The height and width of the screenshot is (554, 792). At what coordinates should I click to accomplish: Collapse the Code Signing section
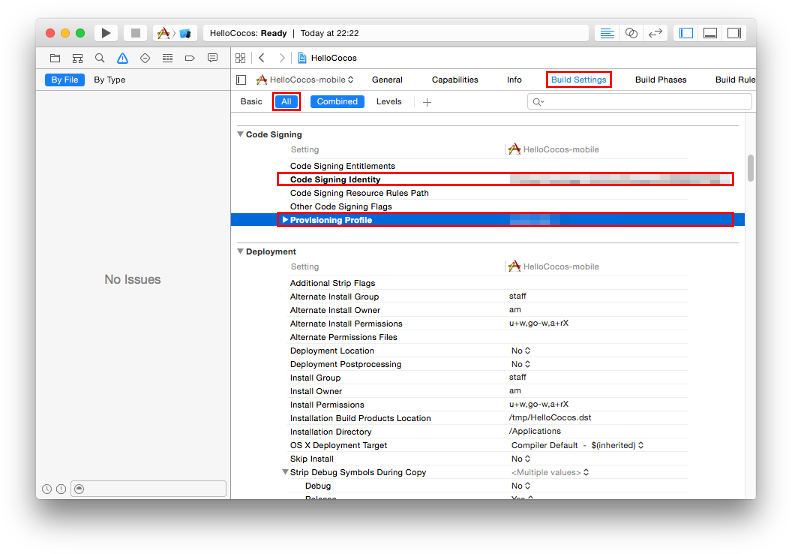point(240,134)
